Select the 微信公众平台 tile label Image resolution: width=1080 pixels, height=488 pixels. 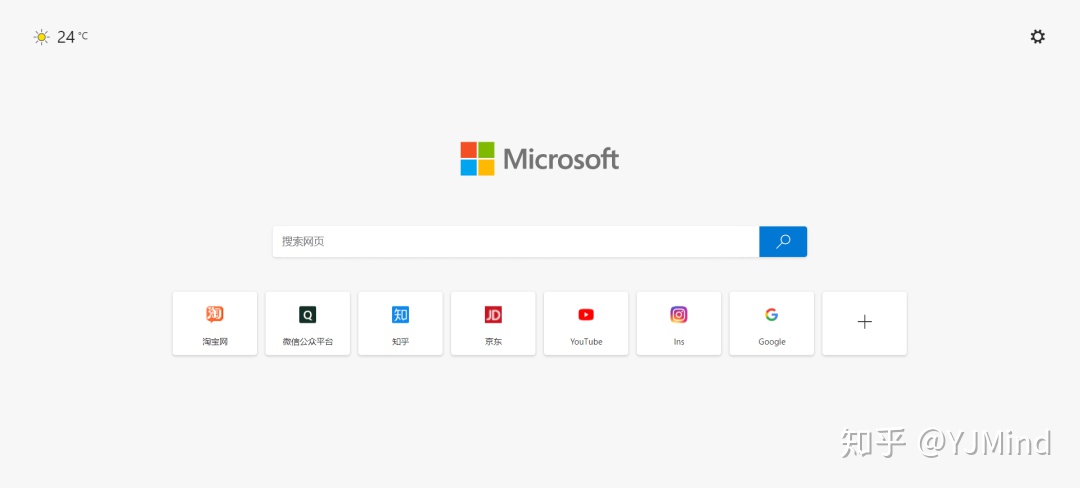pyautogui.click(x=307, y=342)
